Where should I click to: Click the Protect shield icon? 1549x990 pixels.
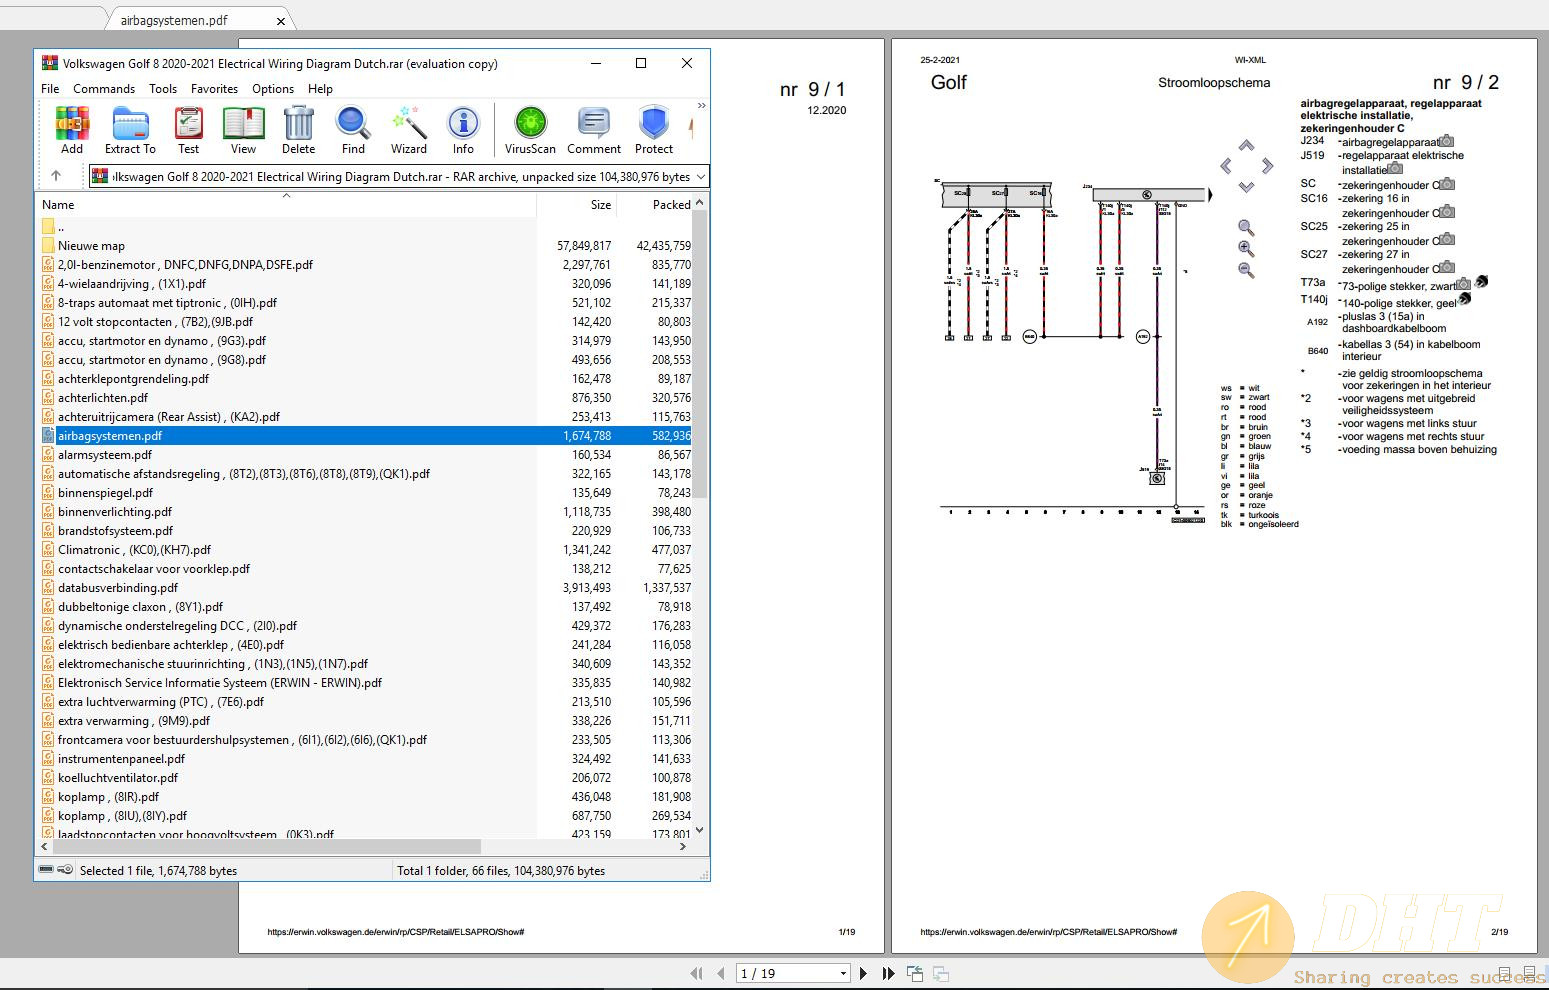coord(654,131)
